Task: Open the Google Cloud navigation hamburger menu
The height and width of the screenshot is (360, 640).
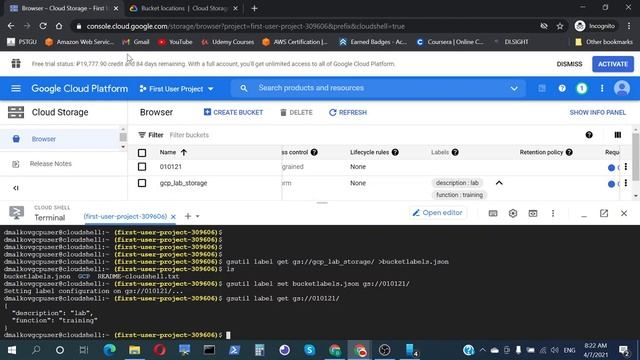Action: click(16, 89)
